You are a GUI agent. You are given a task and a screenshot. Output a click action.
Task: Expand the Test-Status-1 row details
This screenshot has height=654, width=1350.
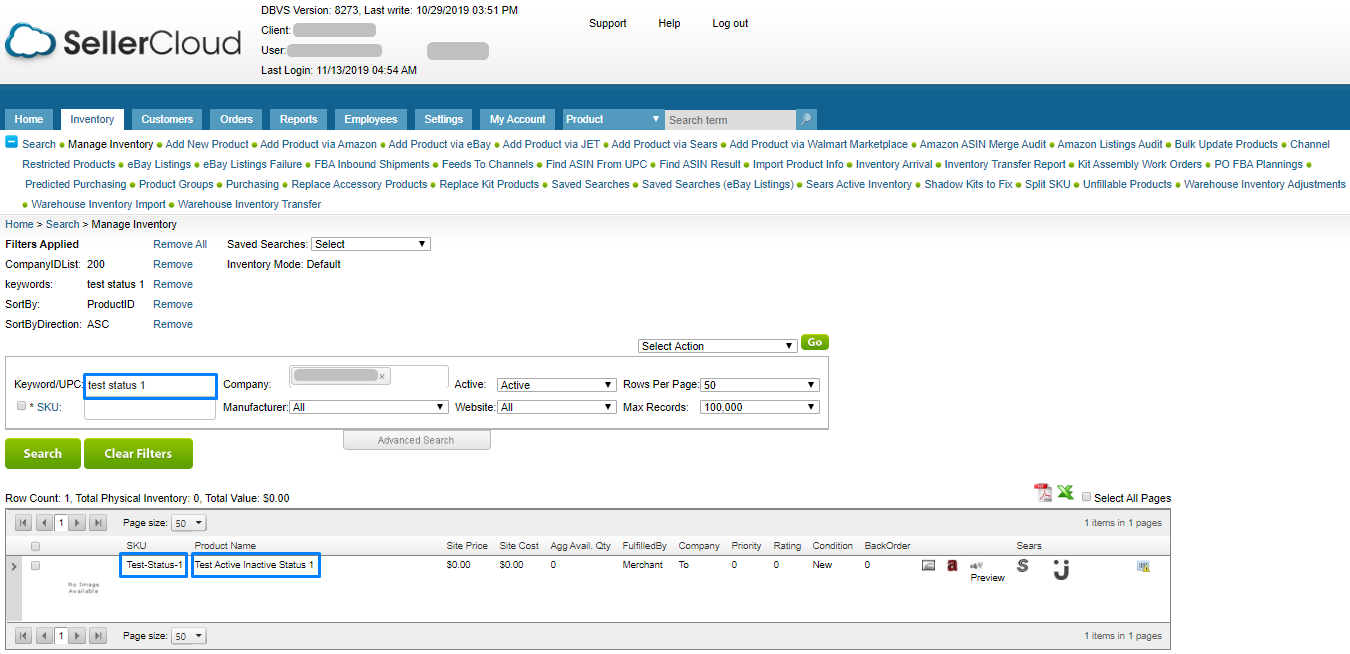pos(13,566)
